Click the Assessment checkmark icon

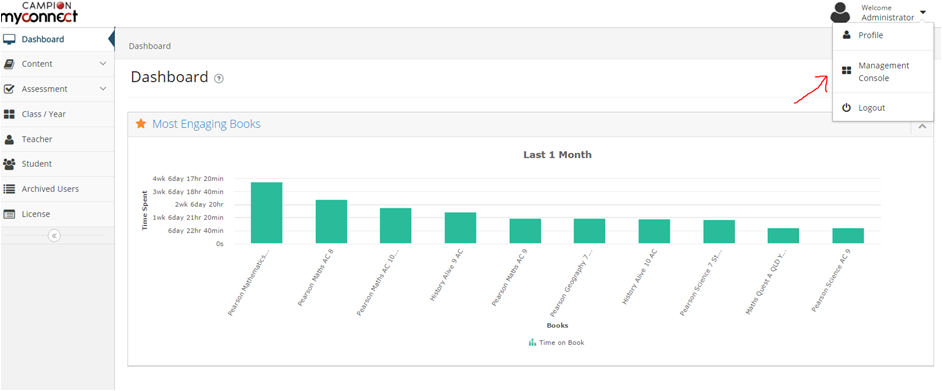pos(9,89)
